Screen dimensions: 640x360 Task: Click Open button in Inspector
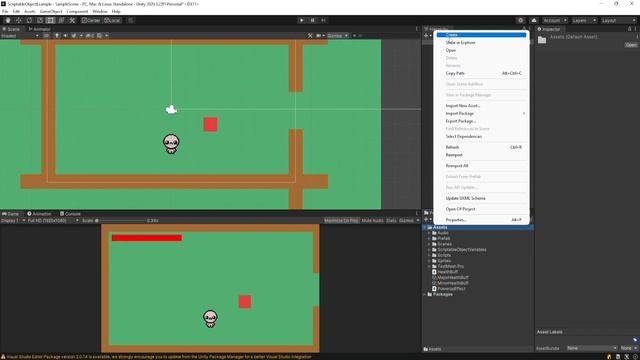click(631, 45)
